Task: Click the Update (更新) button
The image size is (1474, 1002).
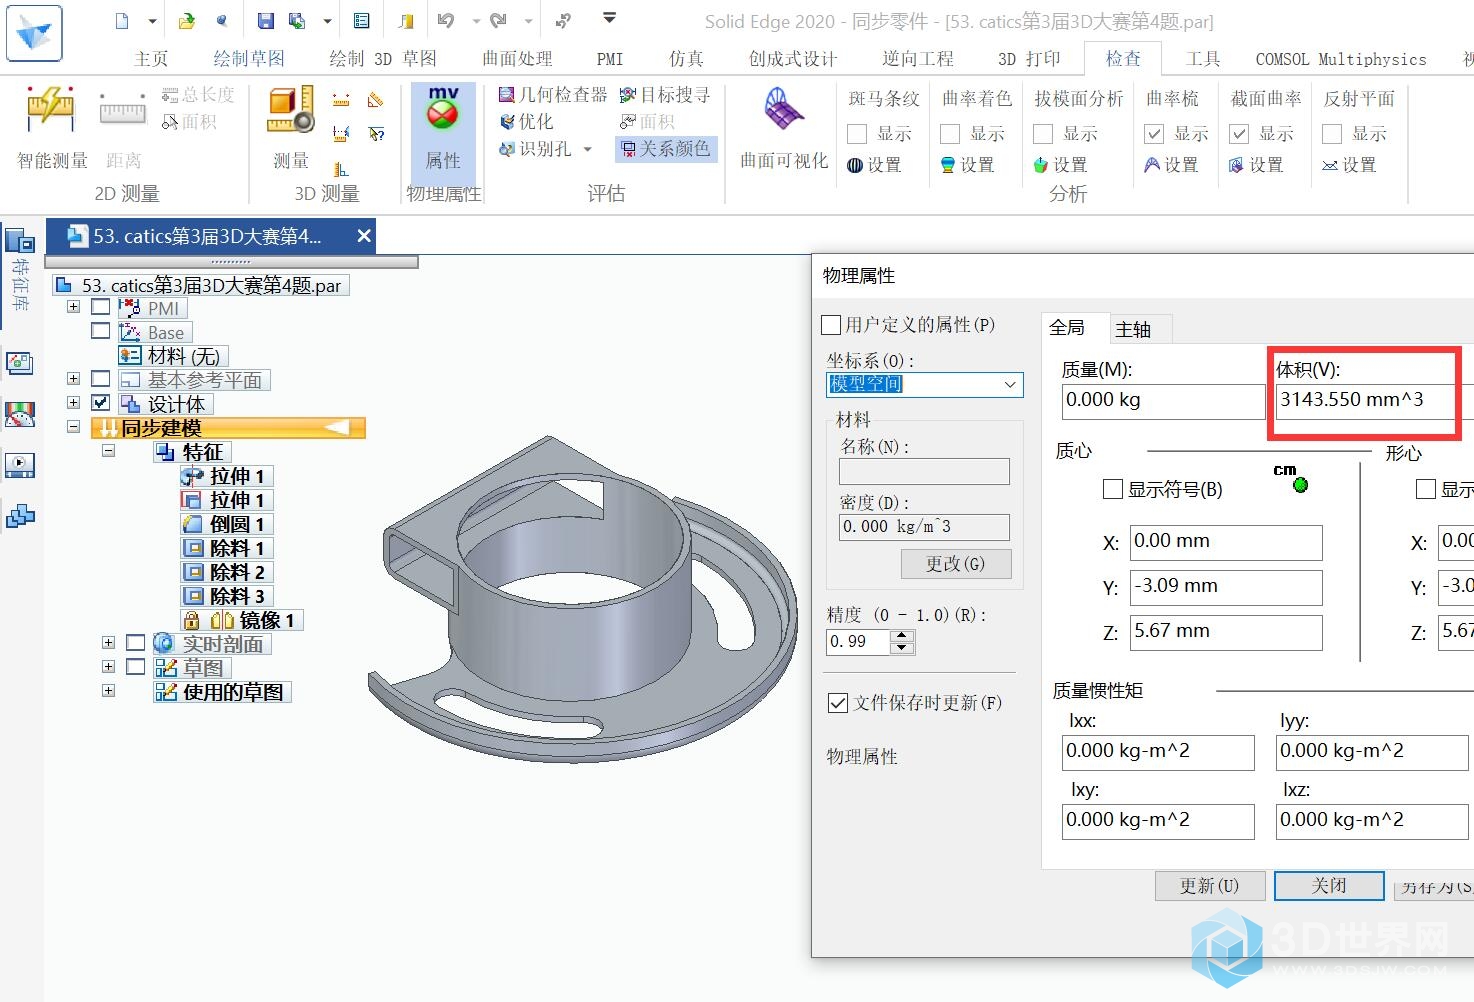Action: tap(1210, 886)
